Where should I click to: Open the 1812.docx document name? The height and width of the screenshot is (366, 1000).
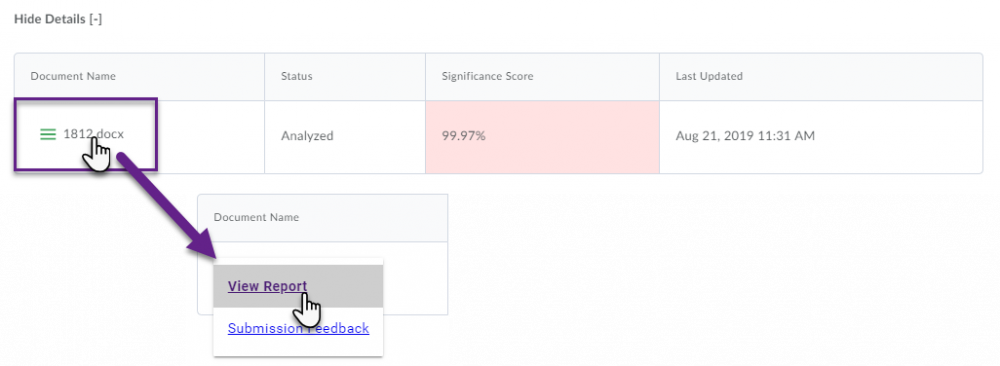pos(94,135)
